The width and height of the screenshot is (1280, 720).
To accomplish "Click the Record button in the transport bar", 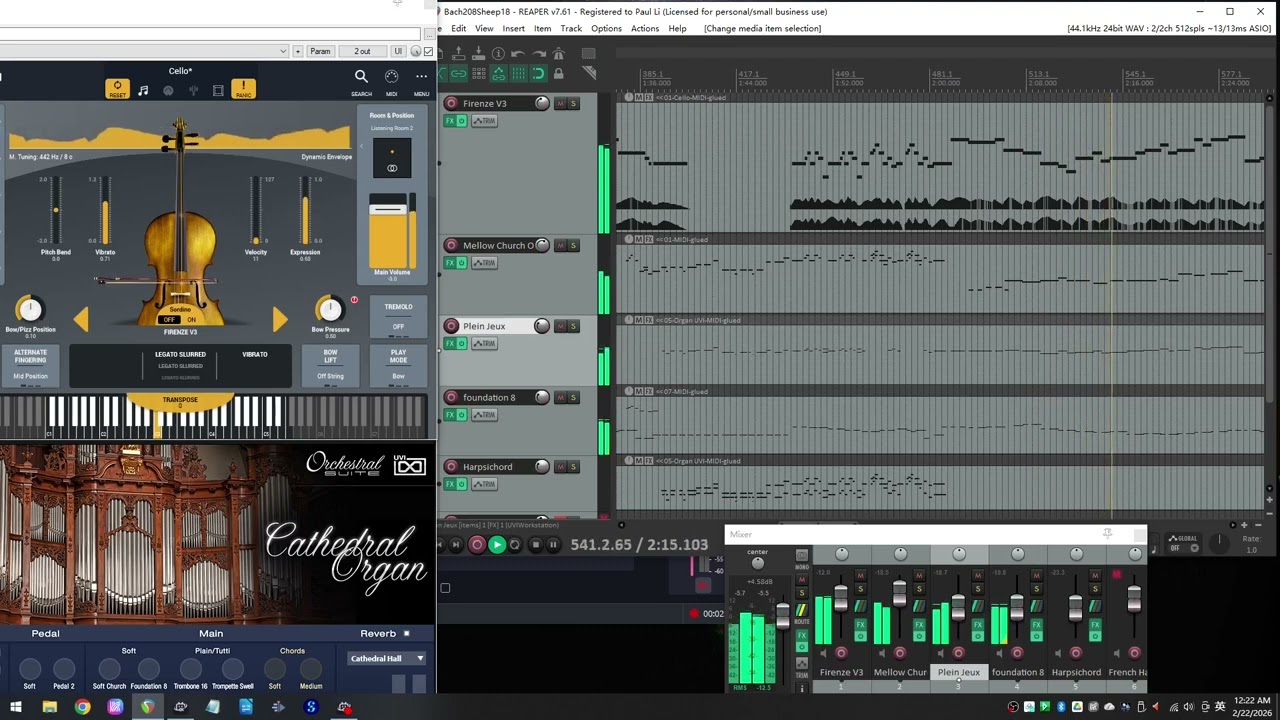I will coord(477,545).
